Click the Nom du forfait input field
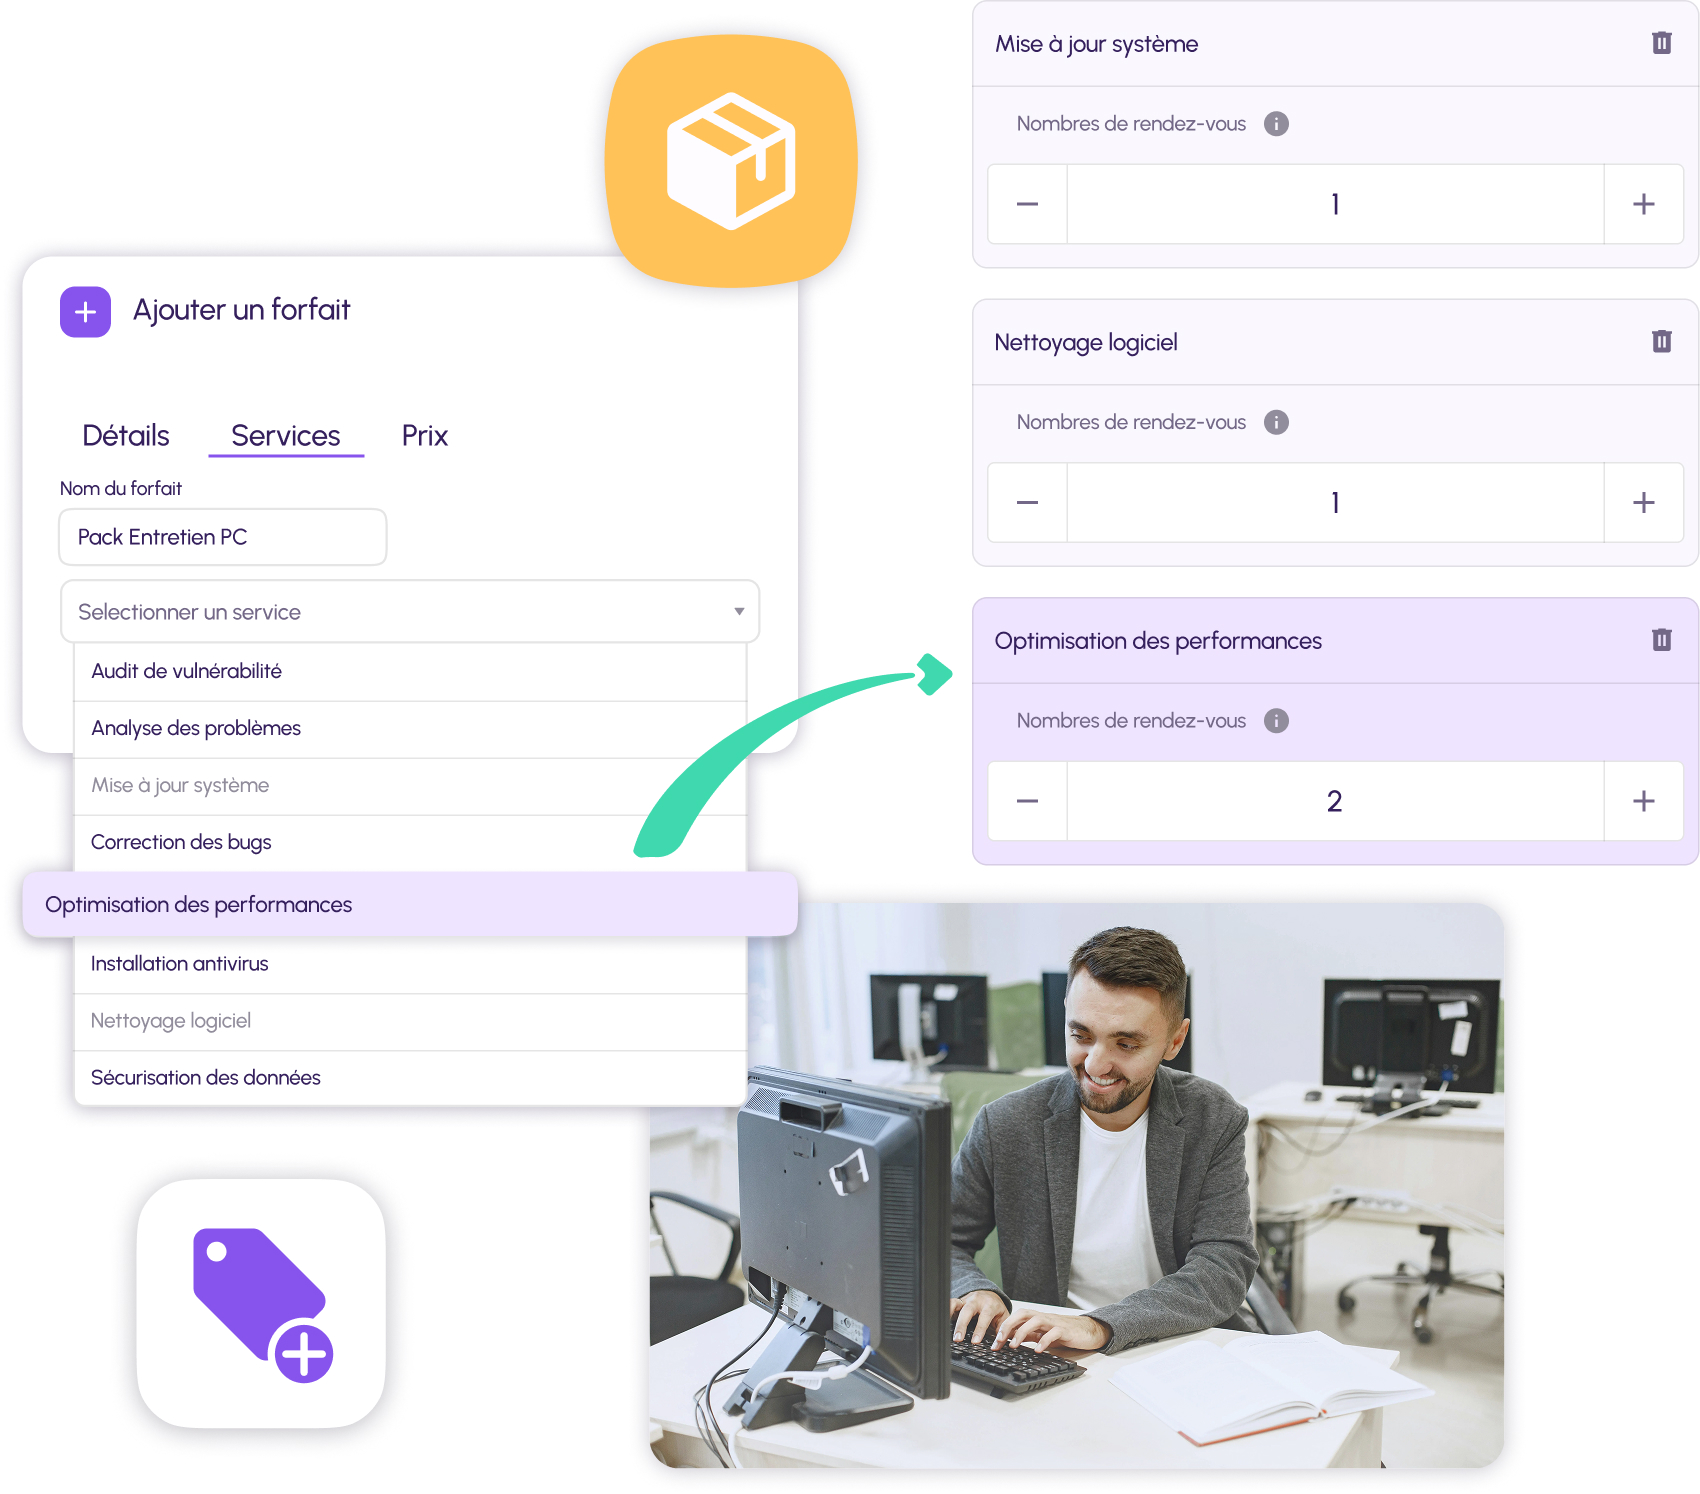This screenshot has width=1700, height=1494. [x=222, y=537]
